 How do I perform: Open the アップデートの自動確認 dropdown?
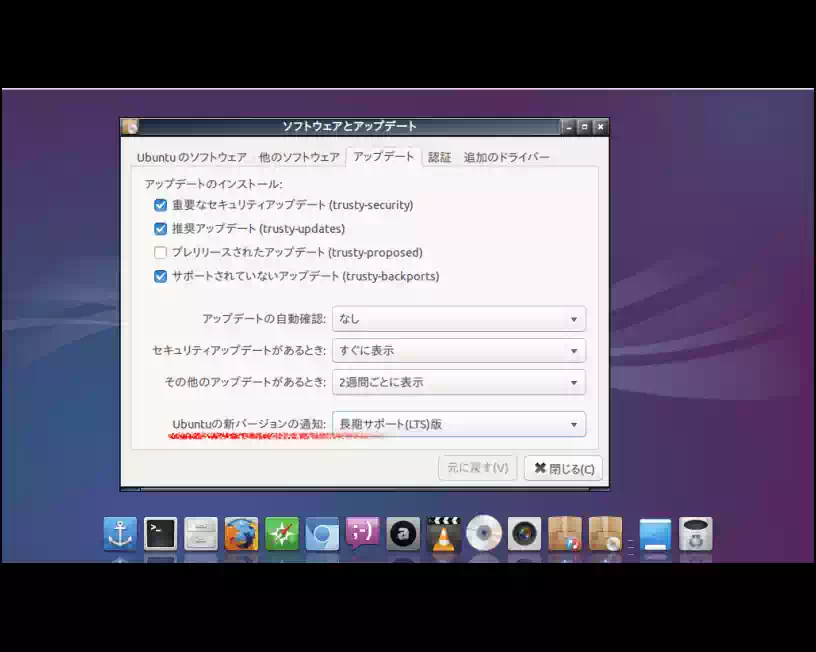459,319
